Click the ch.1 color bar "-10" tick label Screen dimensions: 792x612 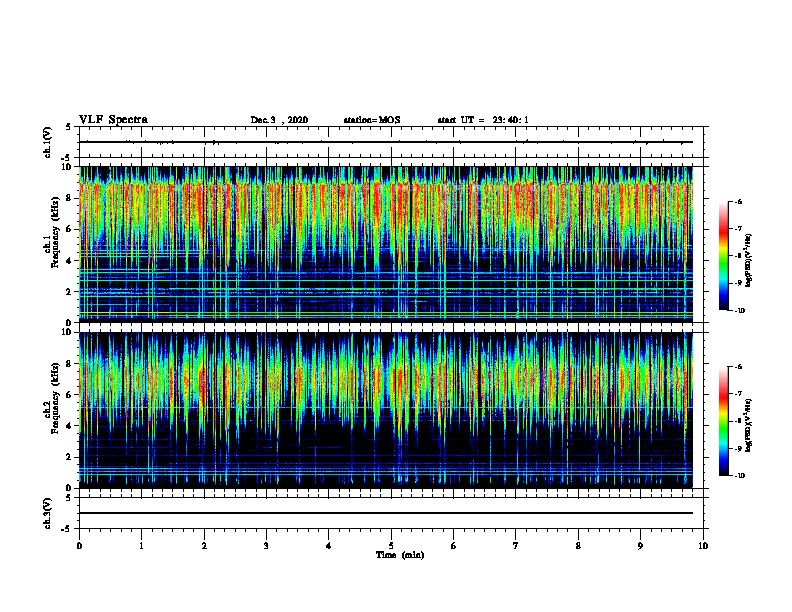pyautogui.click(x=739, y=311)
